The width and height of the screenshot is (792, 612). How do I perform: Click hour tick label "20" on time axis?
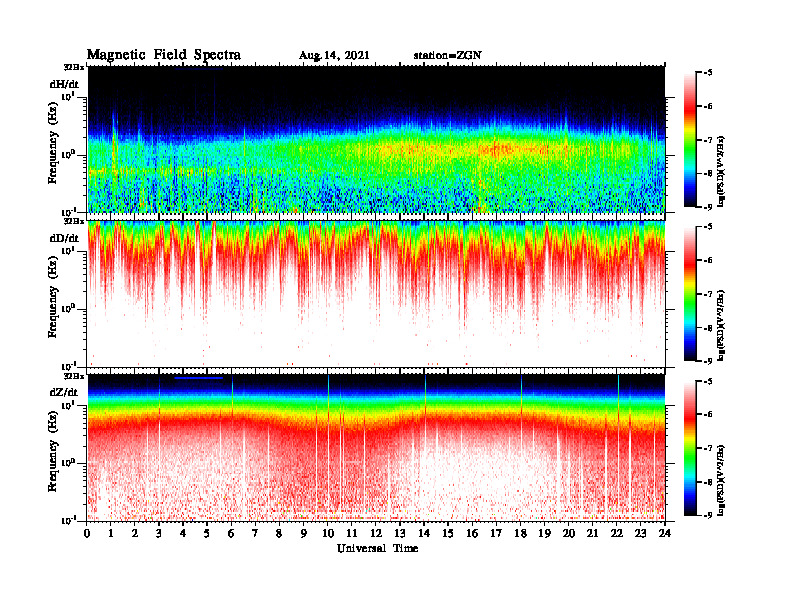pos(568,534)
